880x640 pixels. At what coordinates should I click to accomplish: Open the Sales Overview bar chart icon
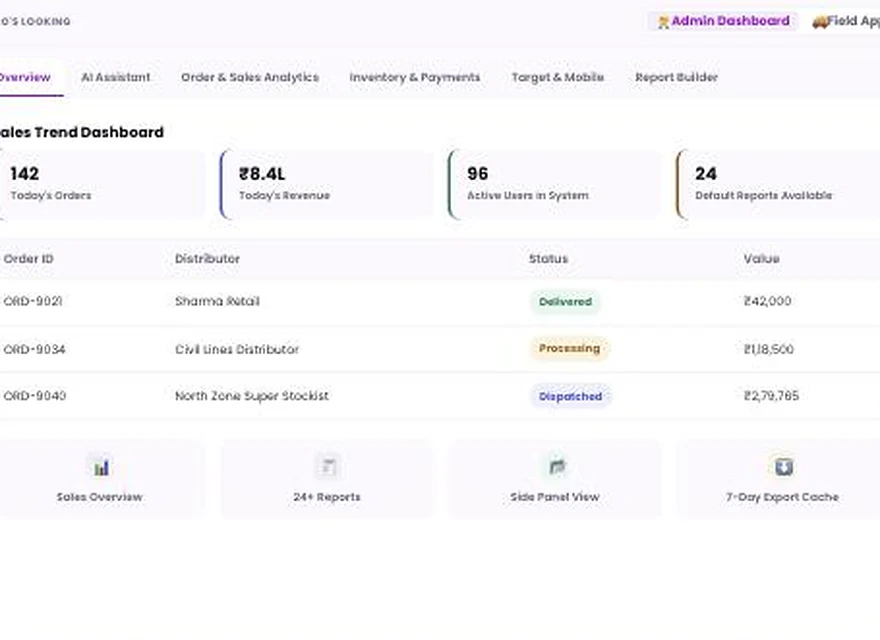click(101, 467)
